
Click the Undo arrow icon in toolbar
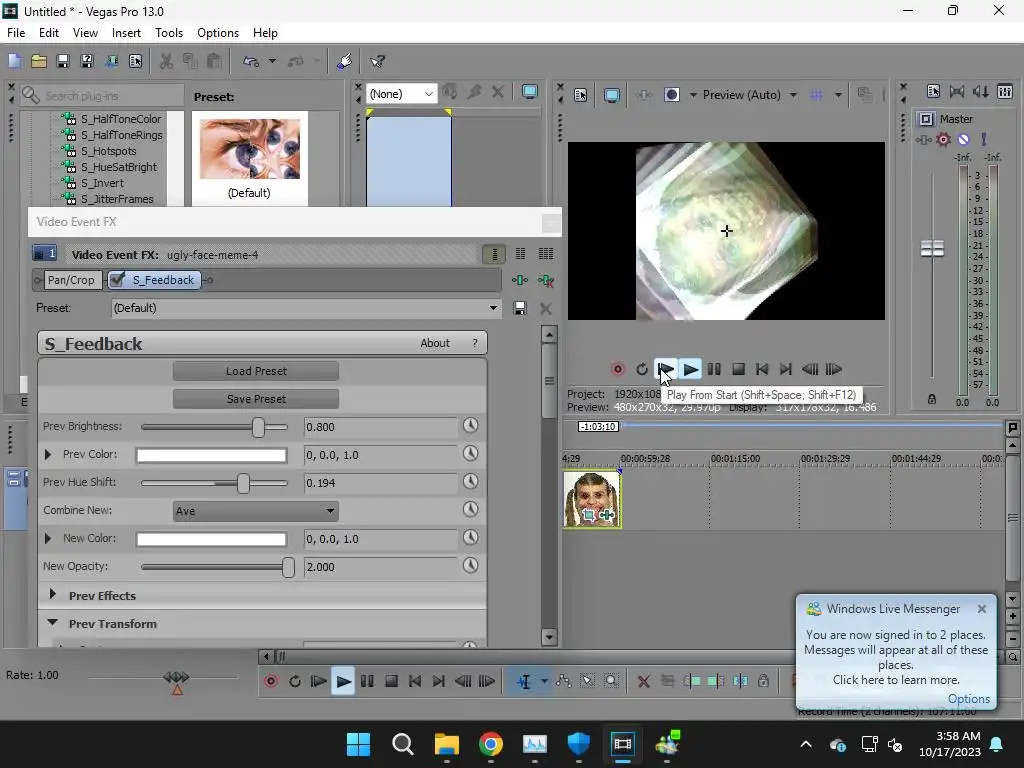coord(251,61)
